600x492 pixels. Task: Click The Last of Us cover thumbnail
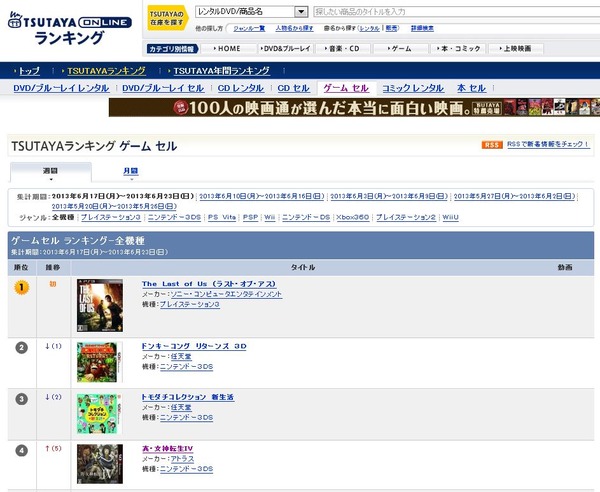100,305
